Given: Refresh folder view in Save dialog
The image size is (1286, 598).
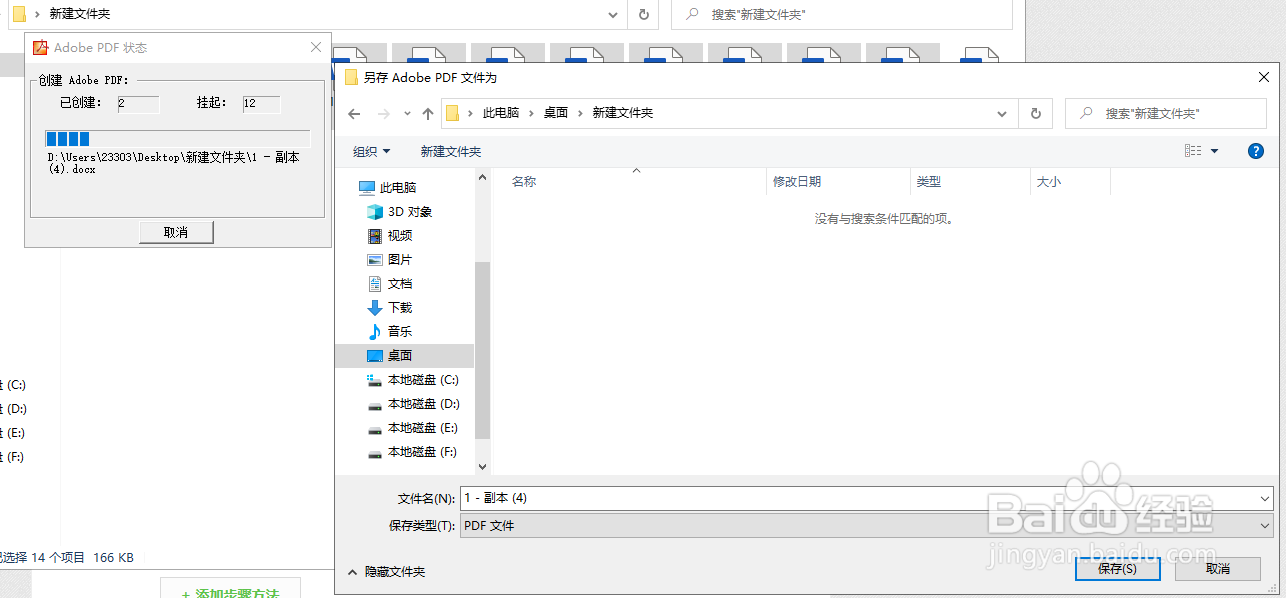Looking at the screenshot, I should coord(1035,114).
